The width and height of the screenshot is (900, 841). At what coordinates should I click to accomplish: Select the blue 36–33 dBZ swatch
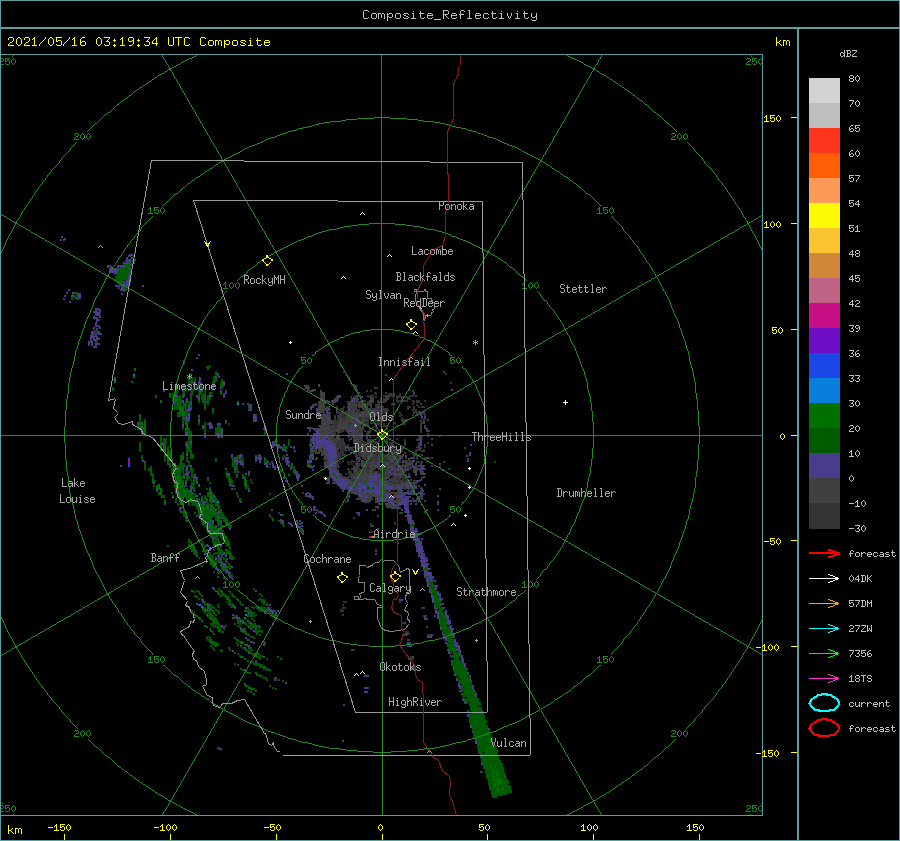[x=824, y=366]
